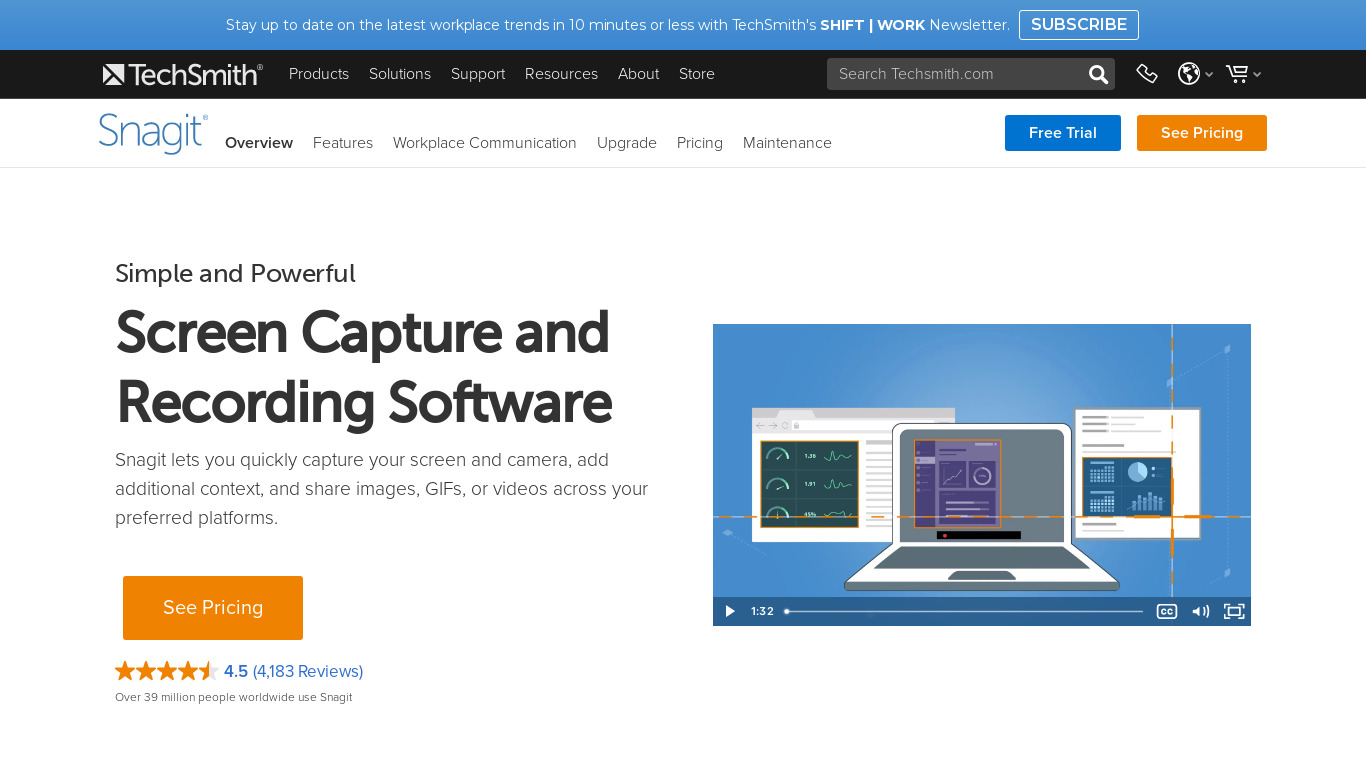This screenshot has height=768, width=1366.
Task: Click the star rating icons
Action: (x=167, y=671)
